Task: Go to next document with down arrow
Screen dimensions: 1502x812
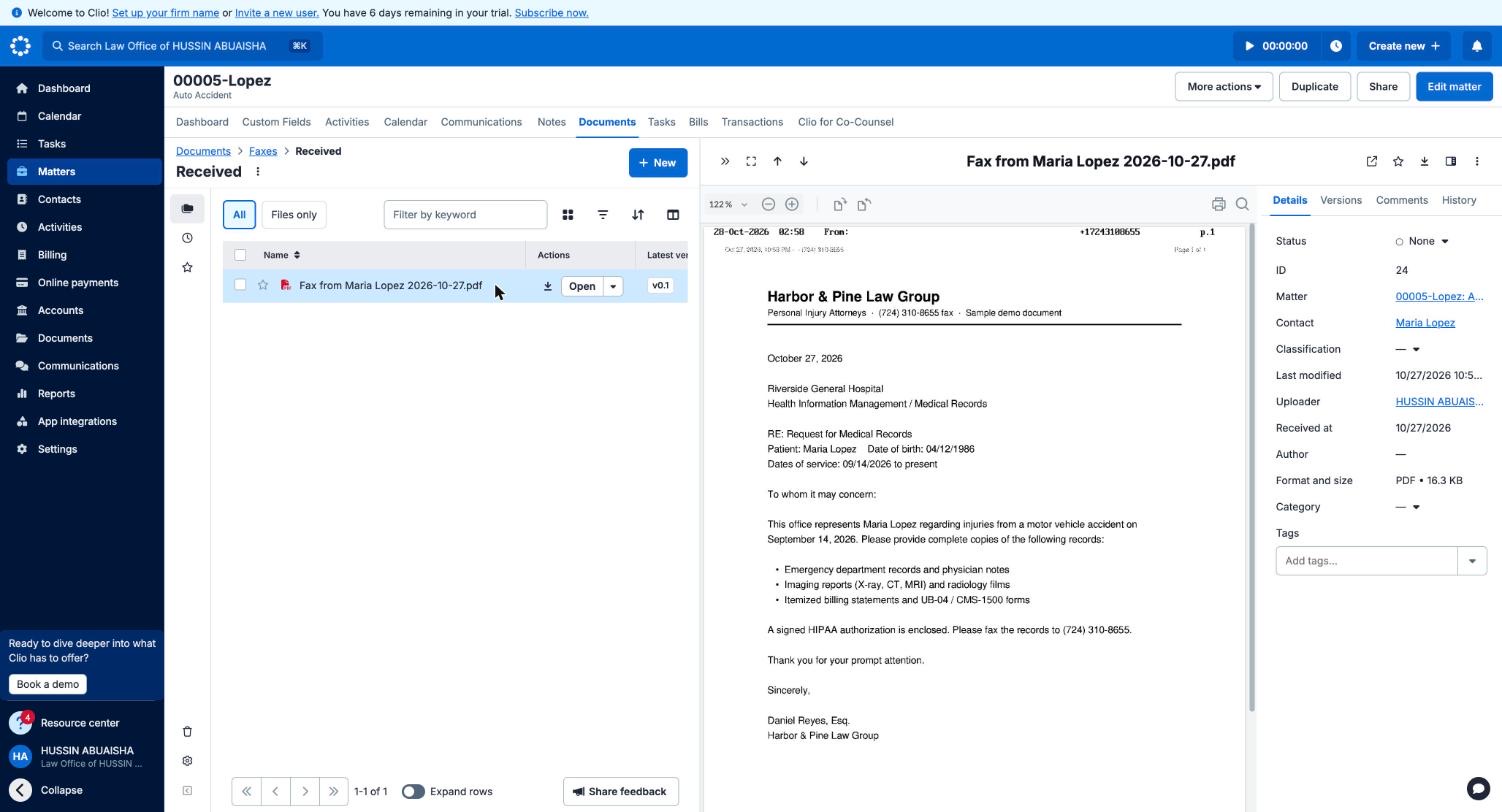Action: (803, 162)
